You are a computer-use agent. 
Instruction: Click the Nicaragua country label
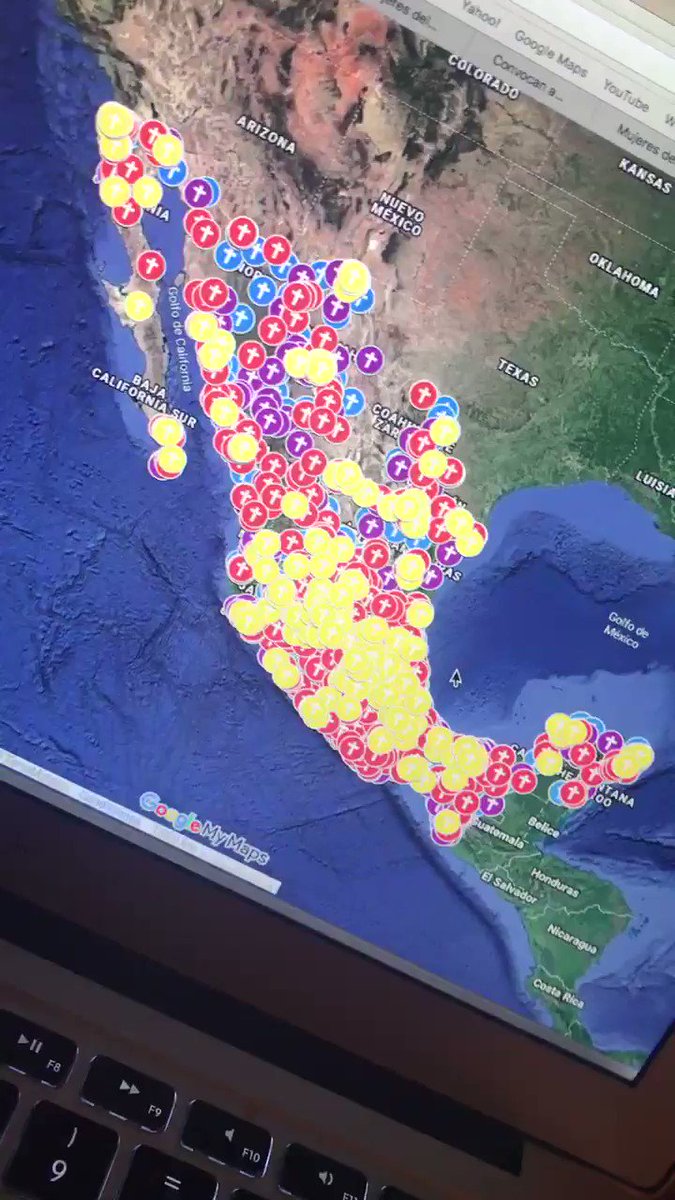(x=572, y=939)
